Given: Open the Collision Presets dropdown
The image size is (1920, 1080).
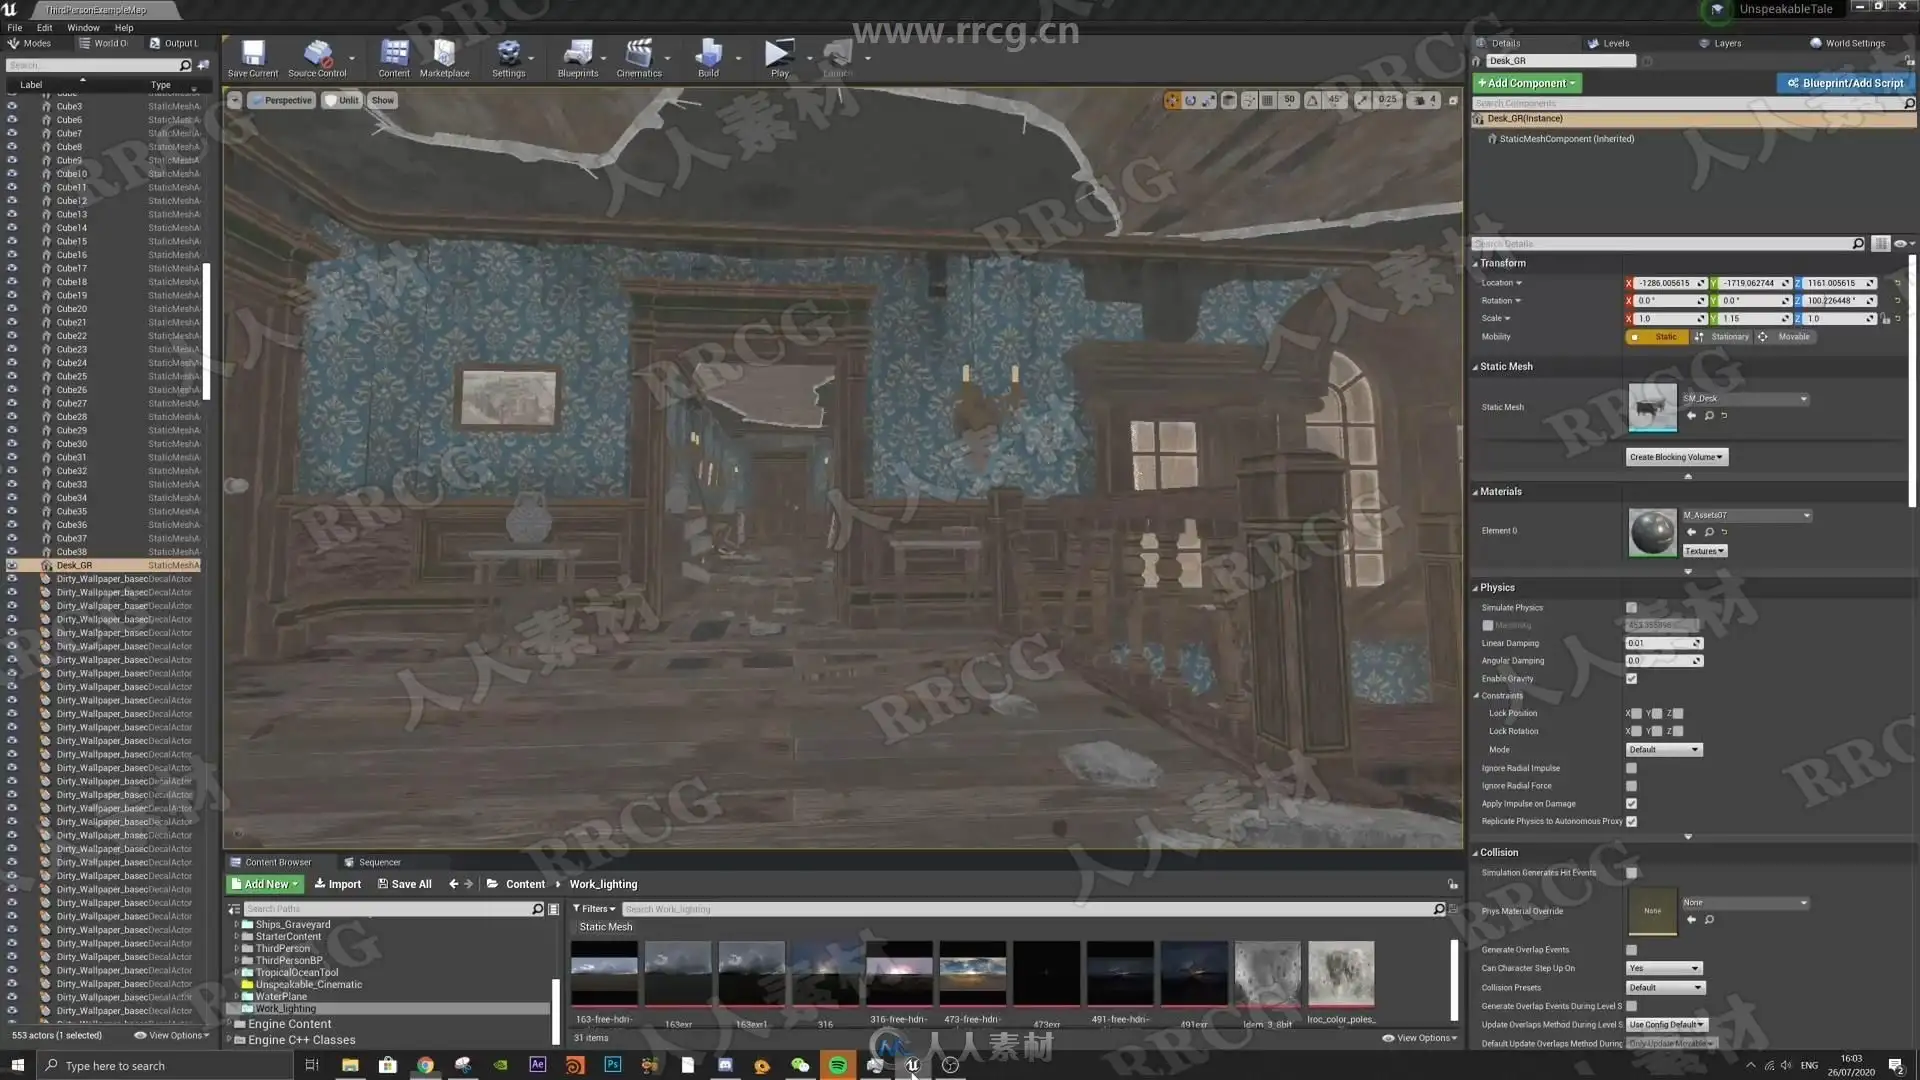Looking at the screenshot, I should click(1664, 988).
